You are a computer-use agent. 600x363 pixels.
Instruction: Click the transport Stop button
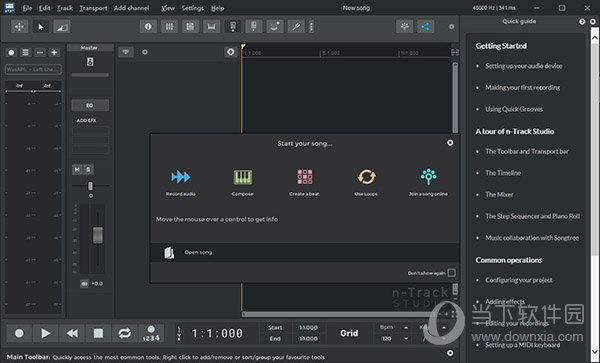98,334
